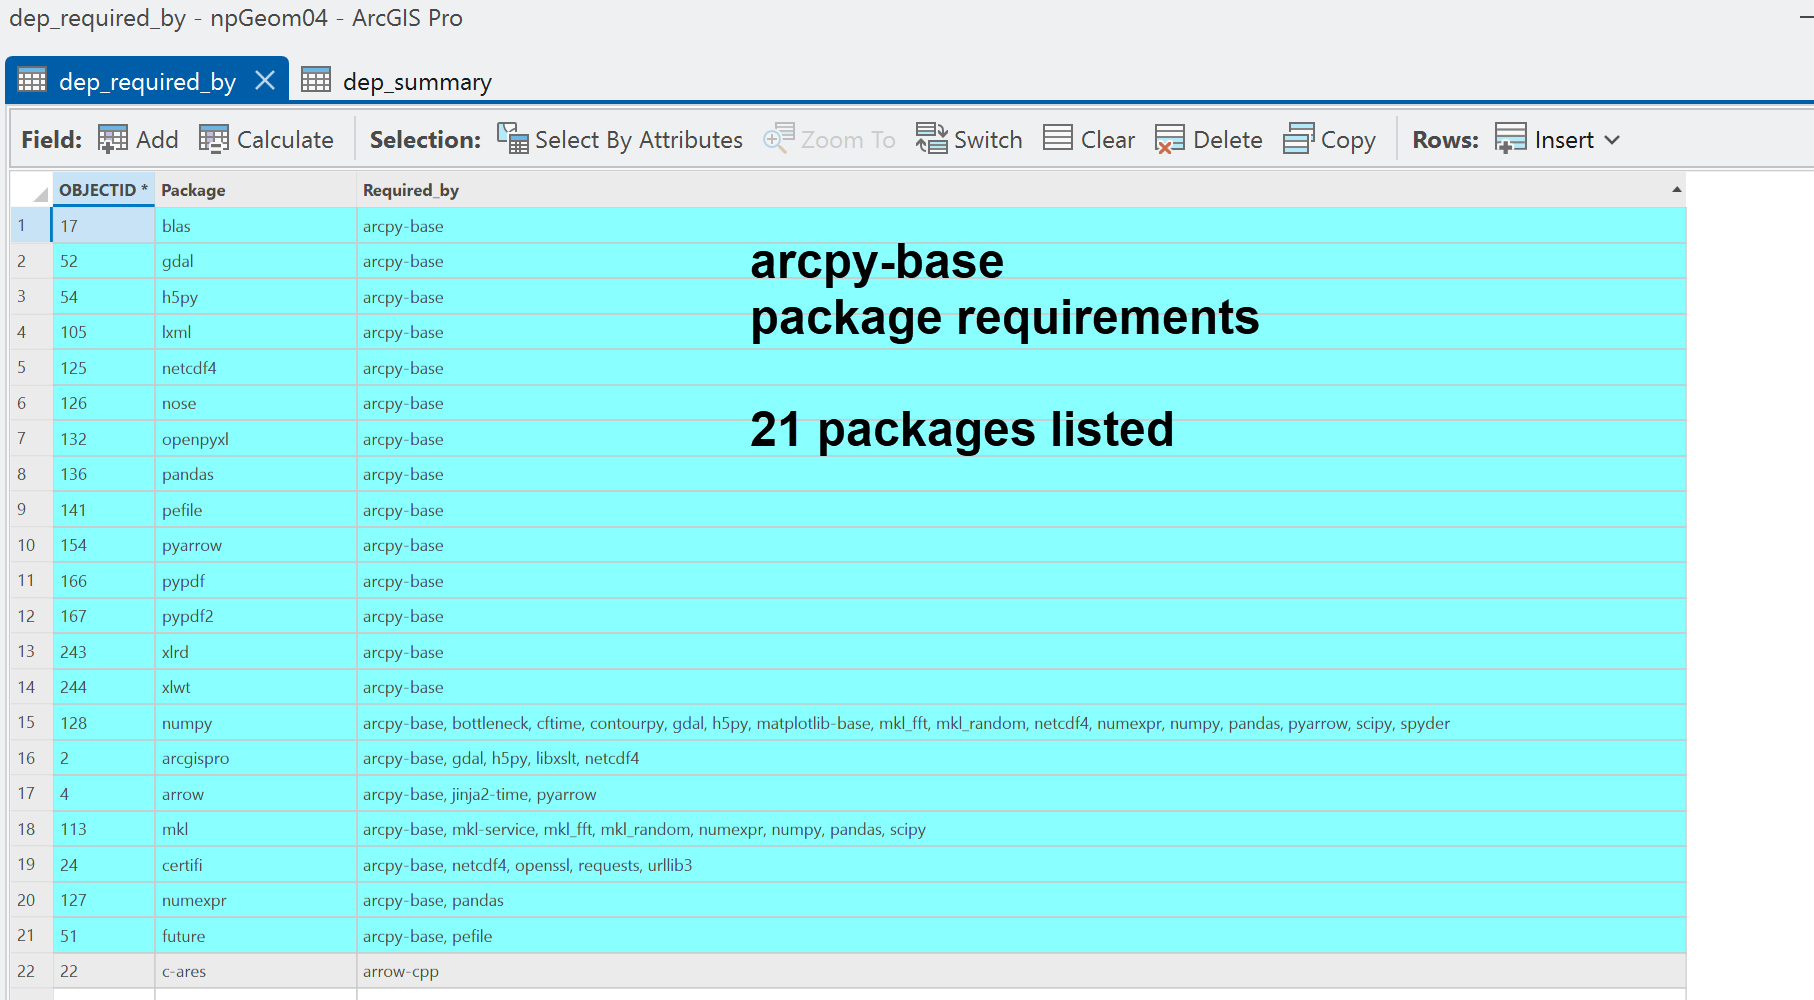This screenshot has height=1000, width=1814.
Task: Click the 'xlrd' package cell
Action: click(x=256, y=652)
